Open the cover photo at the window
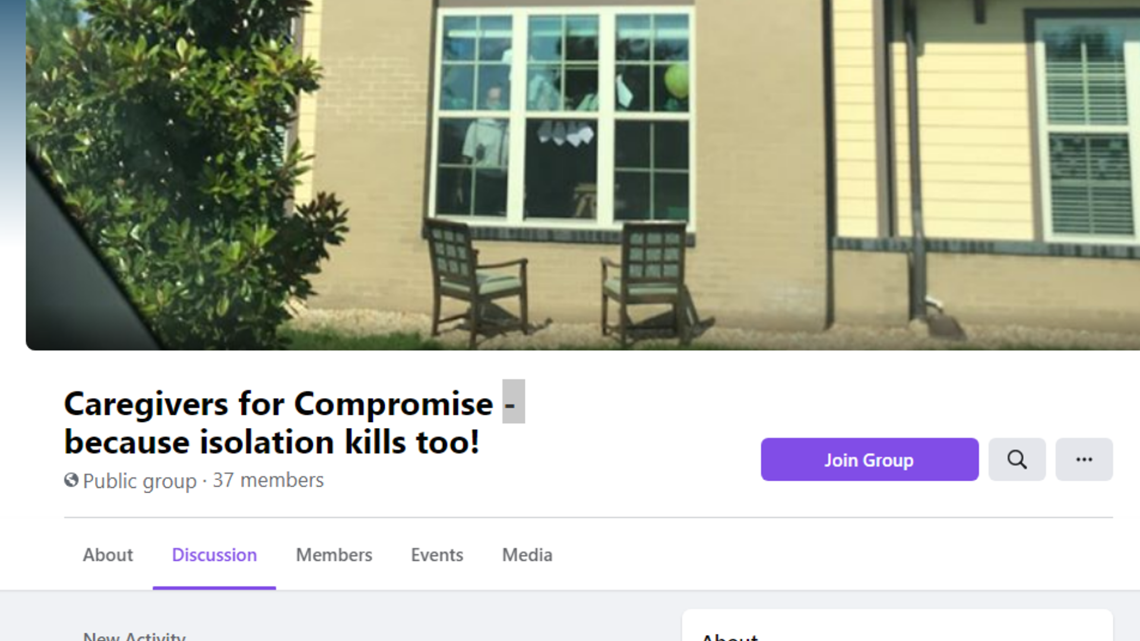Image resolution: width=1140 pixels, height=641 pixels. [562, 115]
